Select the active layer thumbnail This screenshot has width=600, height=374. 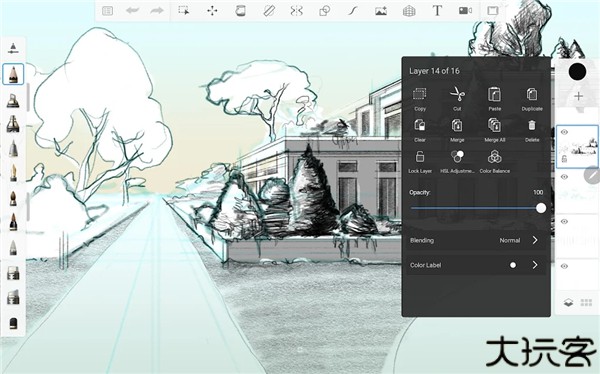(577, 147)
